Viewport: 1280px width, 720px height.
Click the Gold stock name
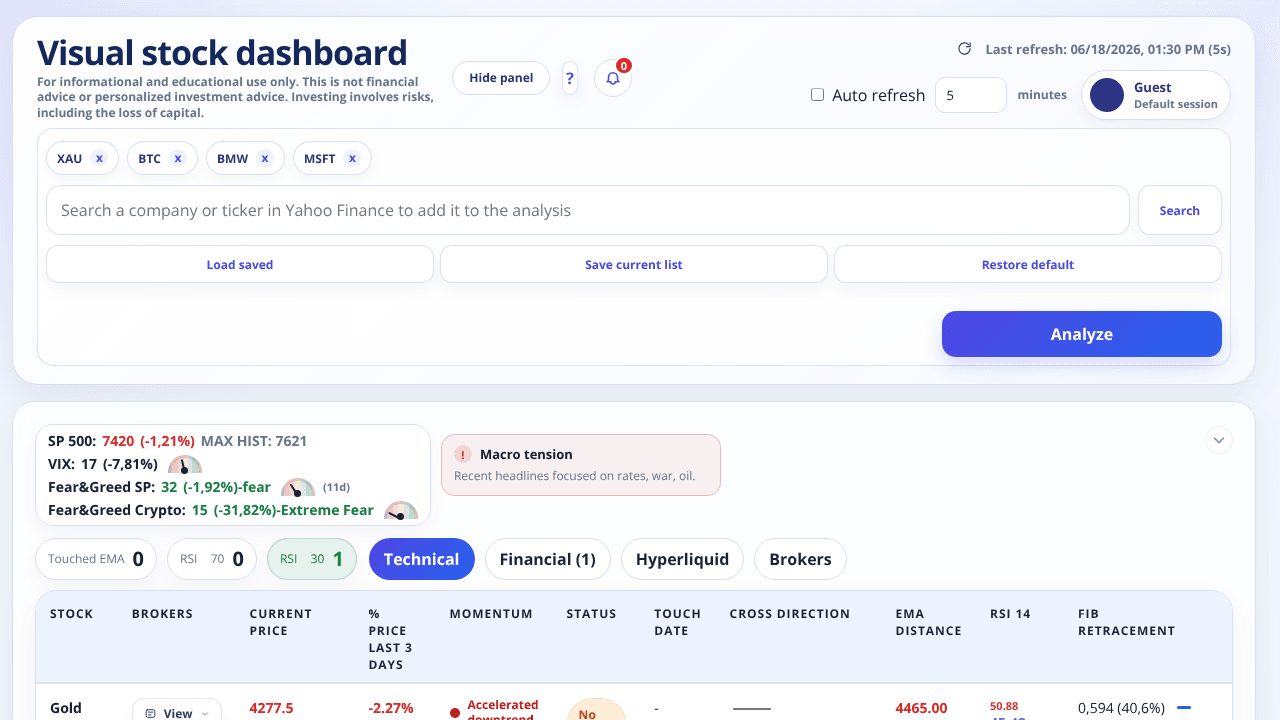(66, 708)
